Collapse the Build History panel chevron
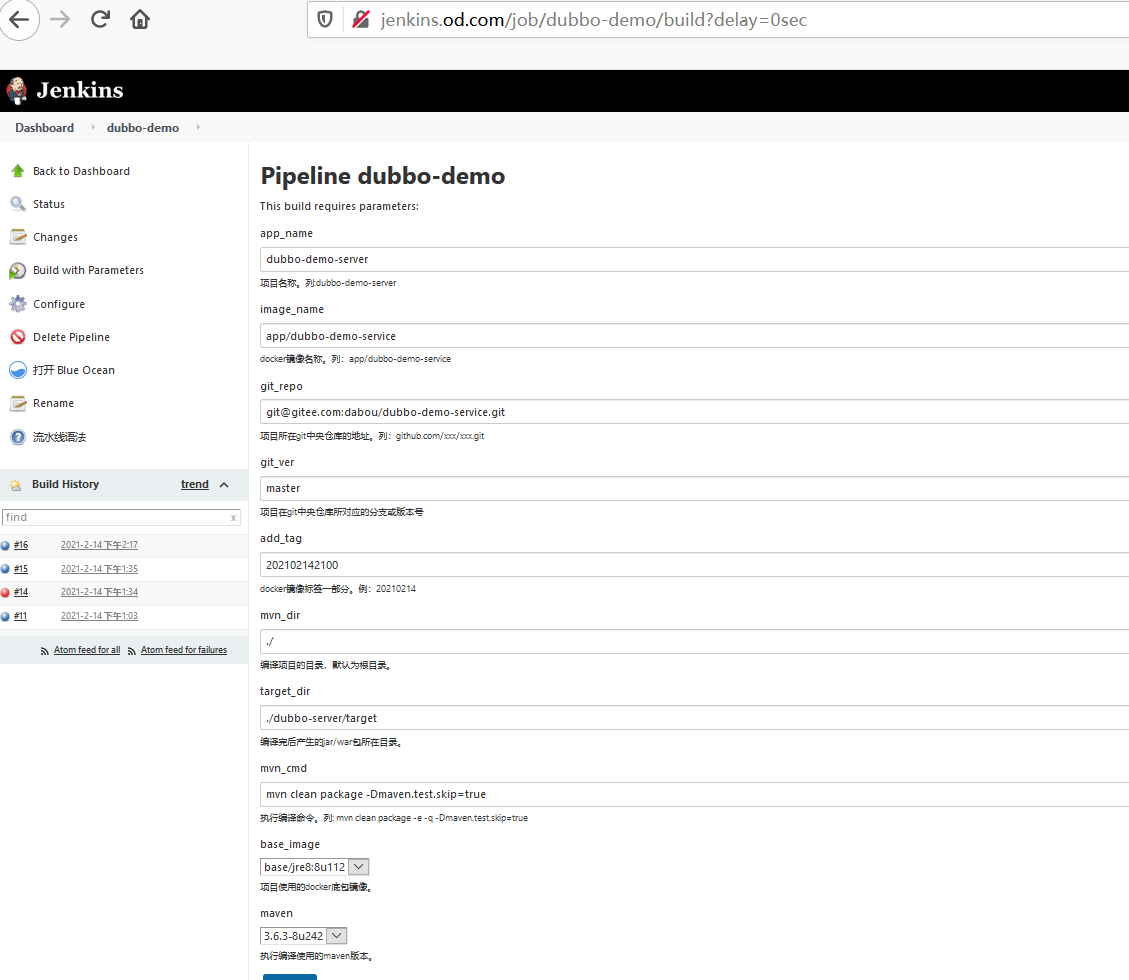Image resolution: width=1129 pixels, height=980 pixels. (224, 485)
